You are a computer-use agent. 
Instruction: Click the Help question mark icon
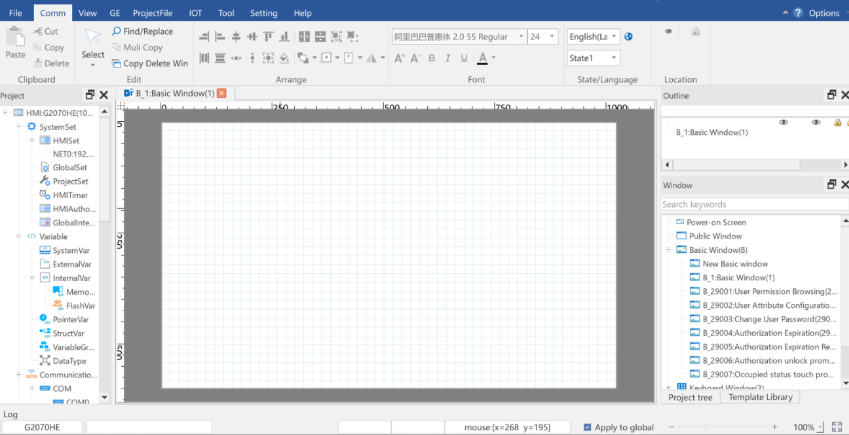[798, 13]
